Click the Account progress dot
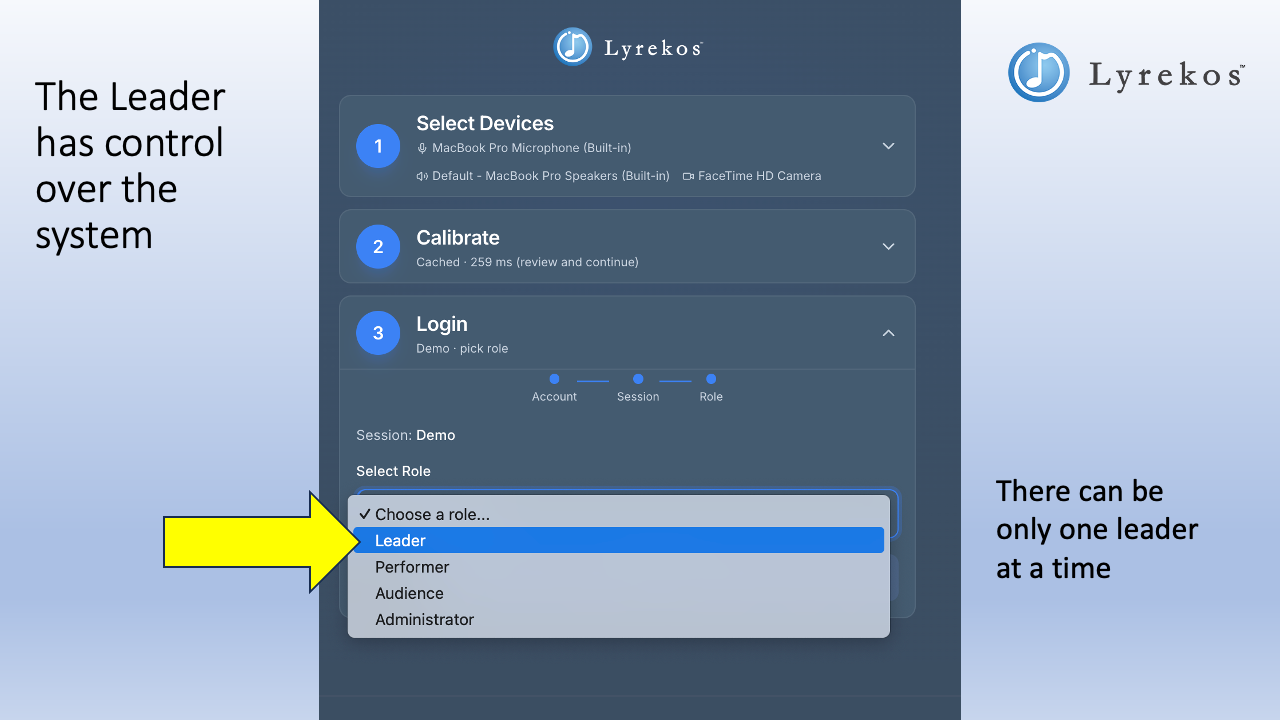 click(554, 379)
